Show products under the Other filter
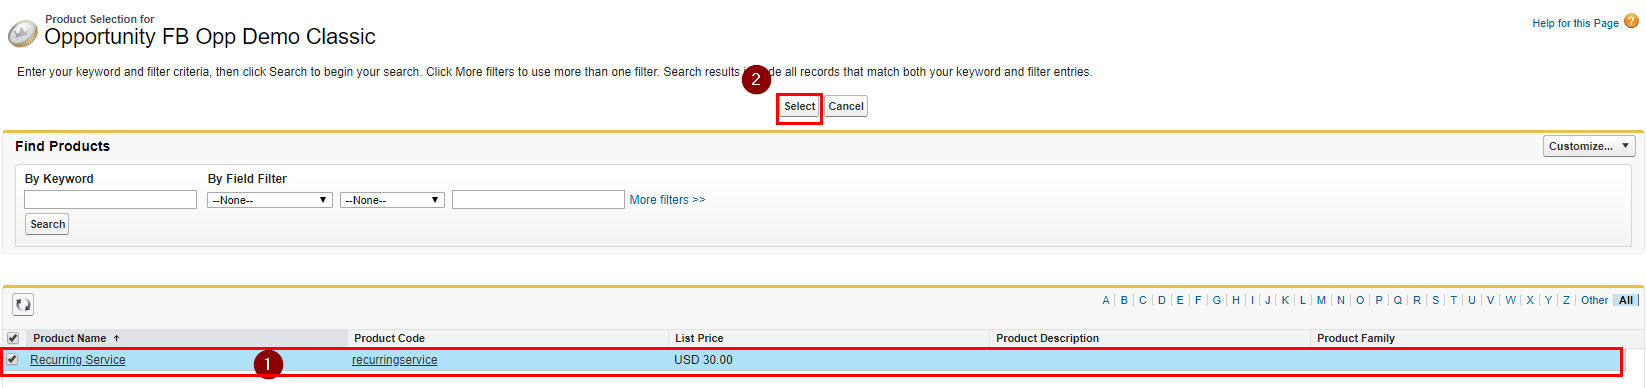 [x=1594, y=300]
